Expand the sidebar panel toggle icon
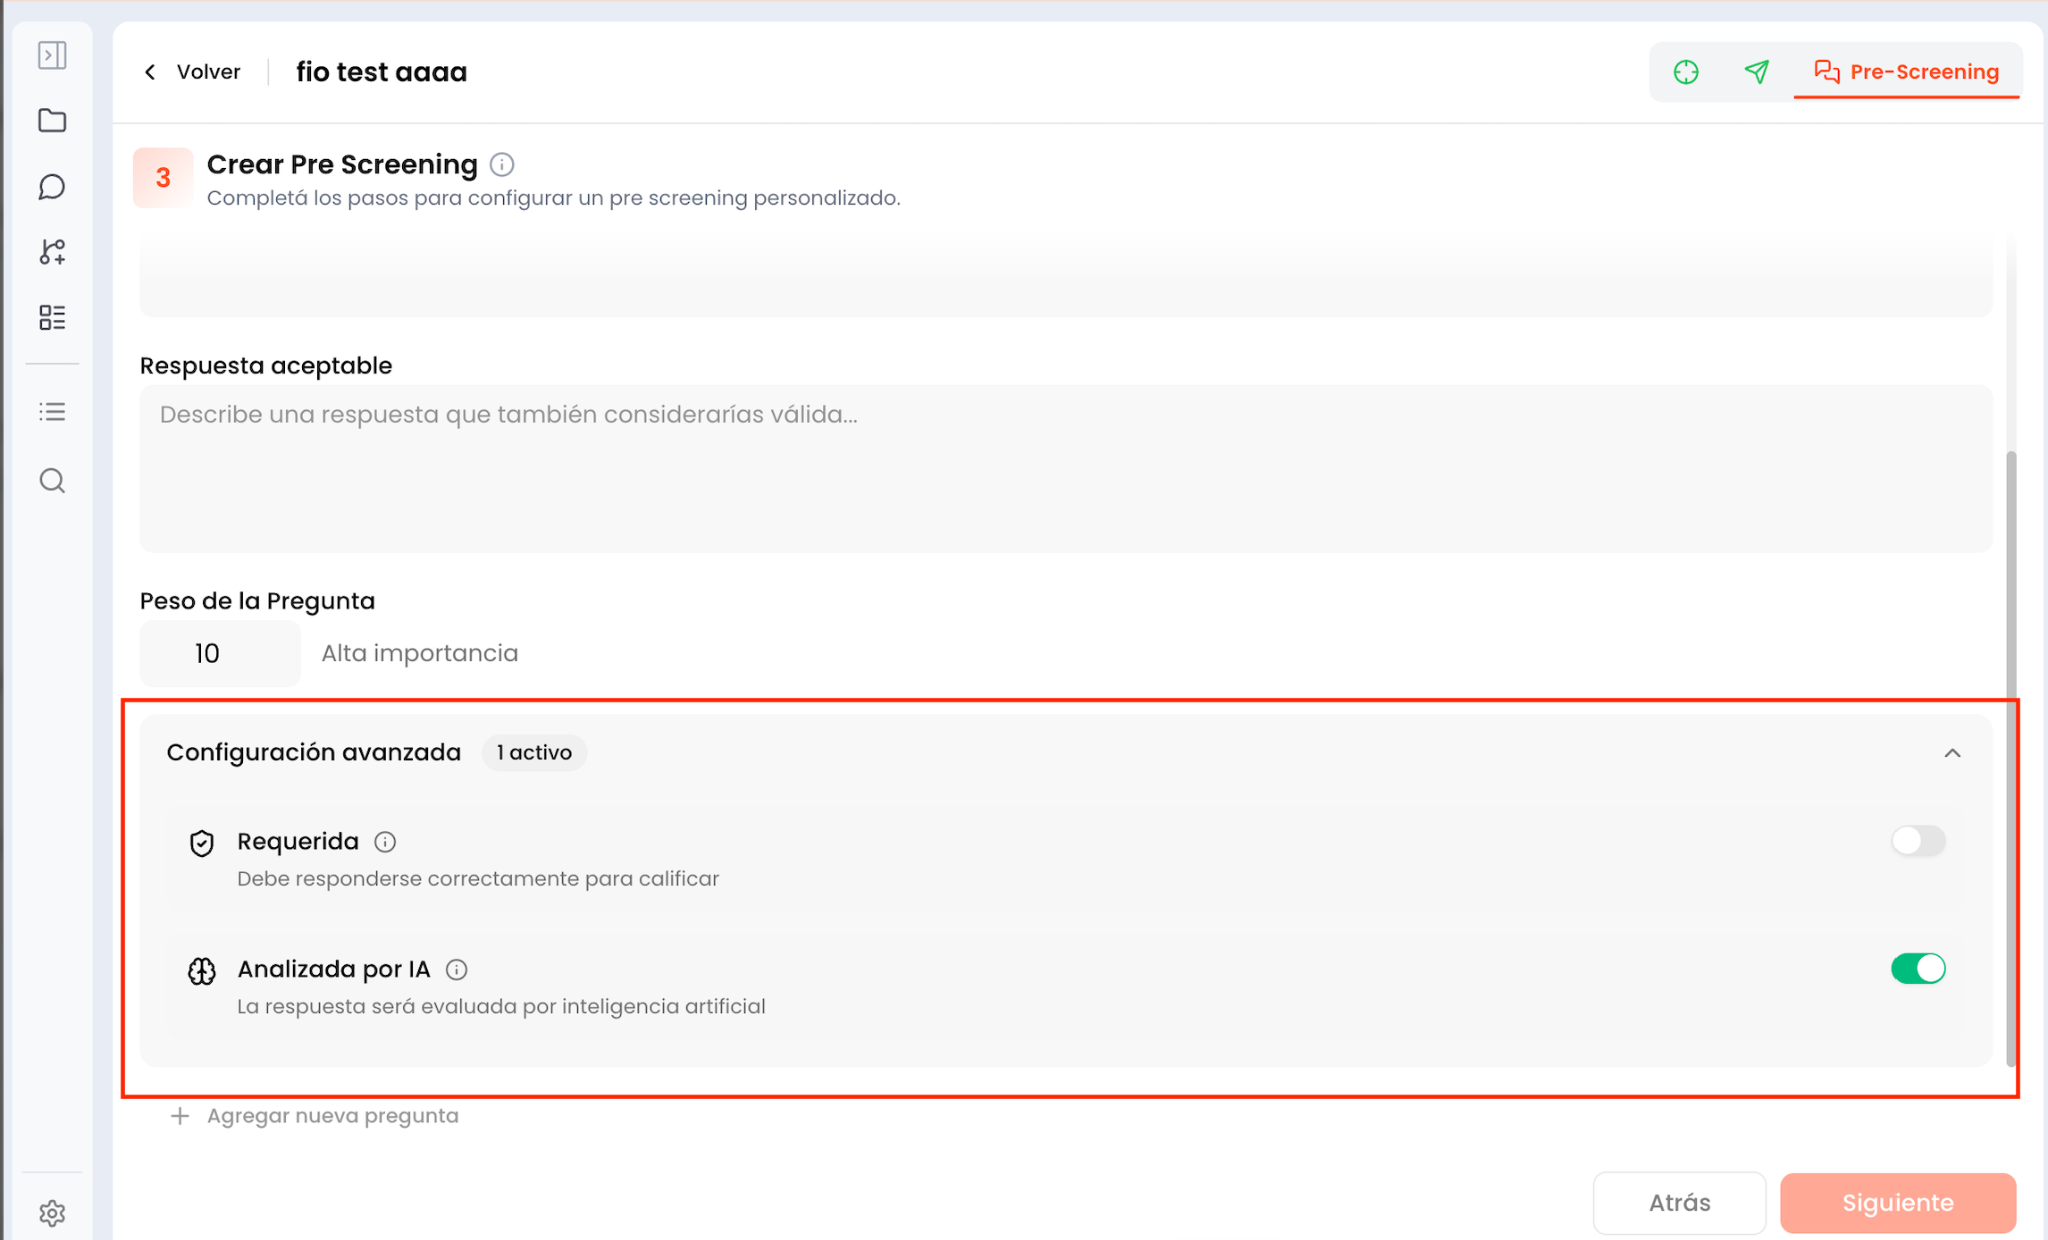 52,55
